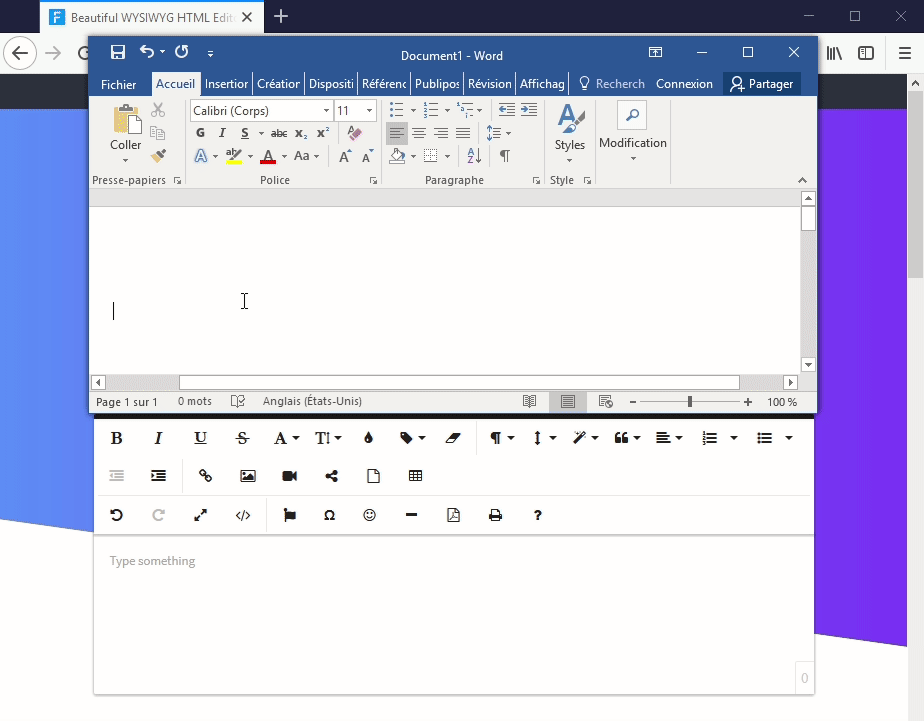
Task: Open the blockquote dropdown in the editor
Action: click(x=627, y=438)
